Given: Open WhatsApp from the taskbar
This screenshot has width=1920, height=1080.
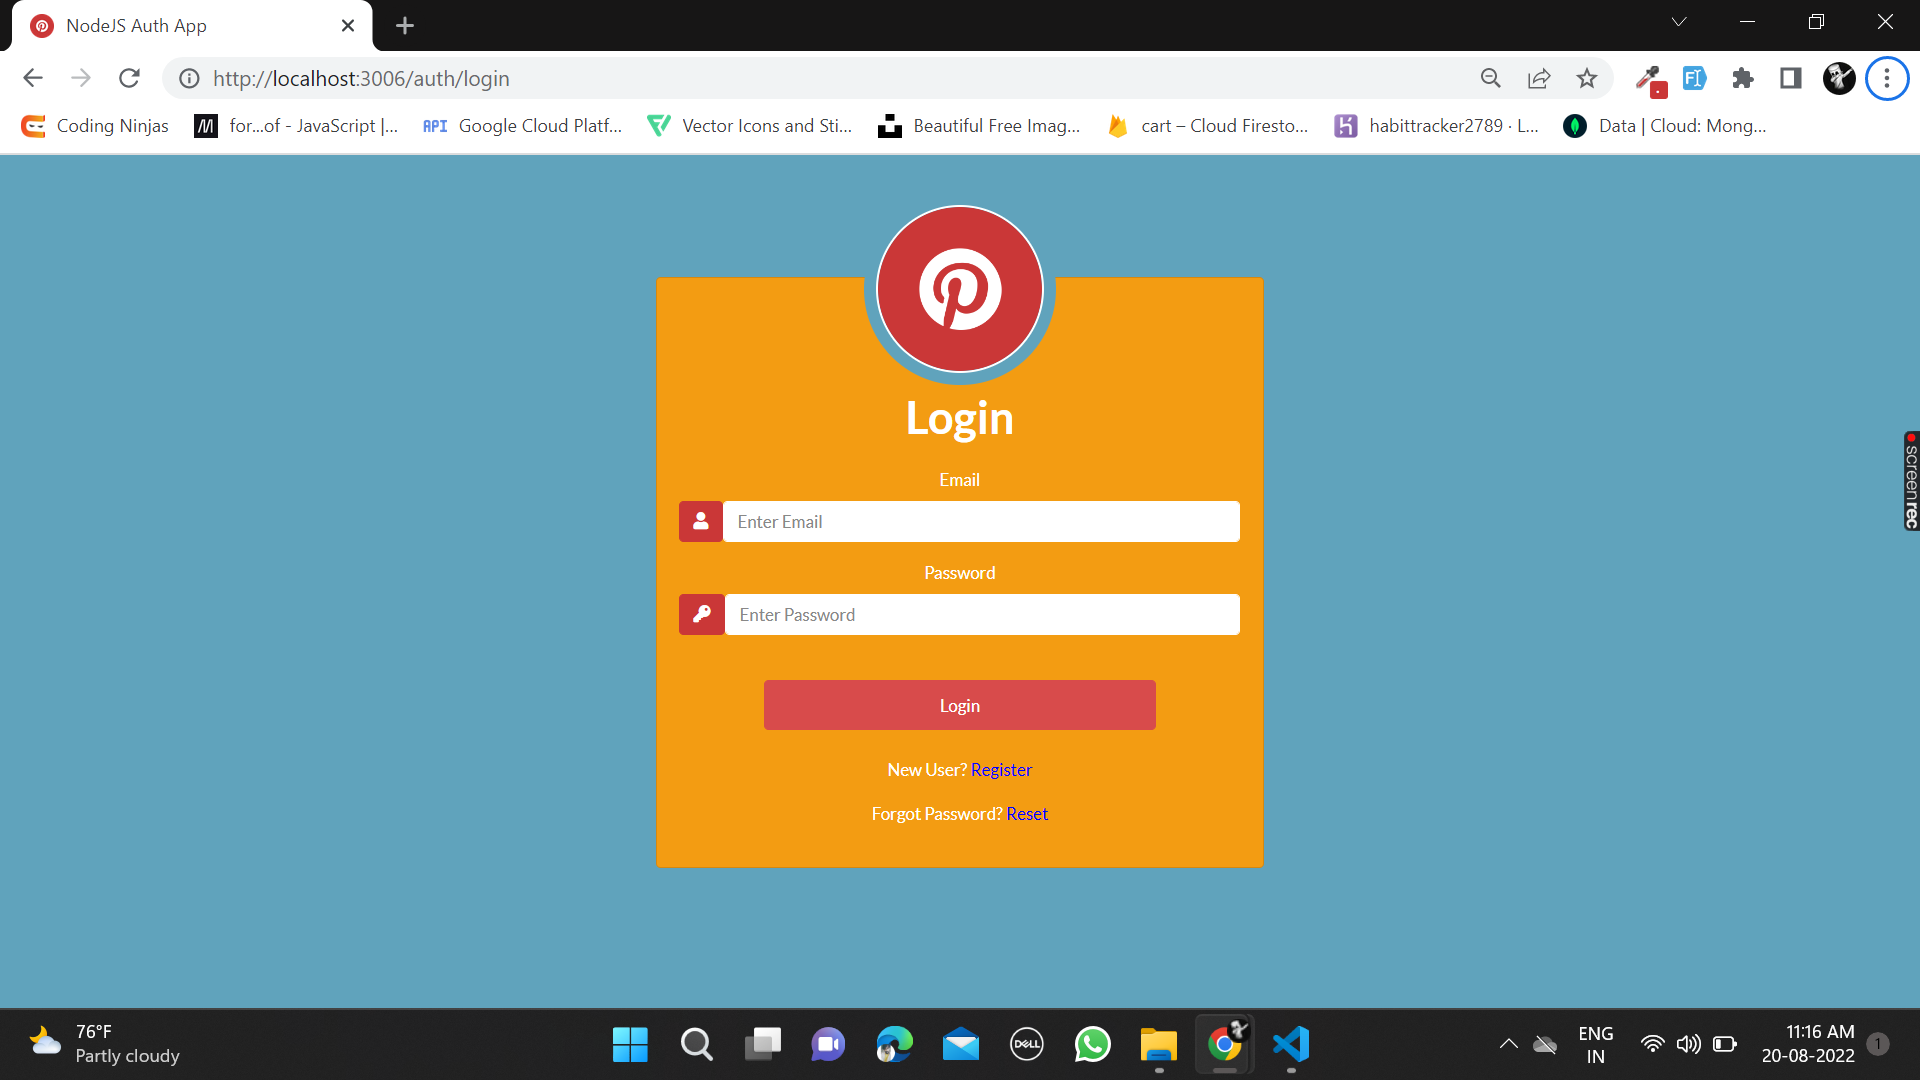Looking at the screenshot, I should (x=1093, y=1044).
